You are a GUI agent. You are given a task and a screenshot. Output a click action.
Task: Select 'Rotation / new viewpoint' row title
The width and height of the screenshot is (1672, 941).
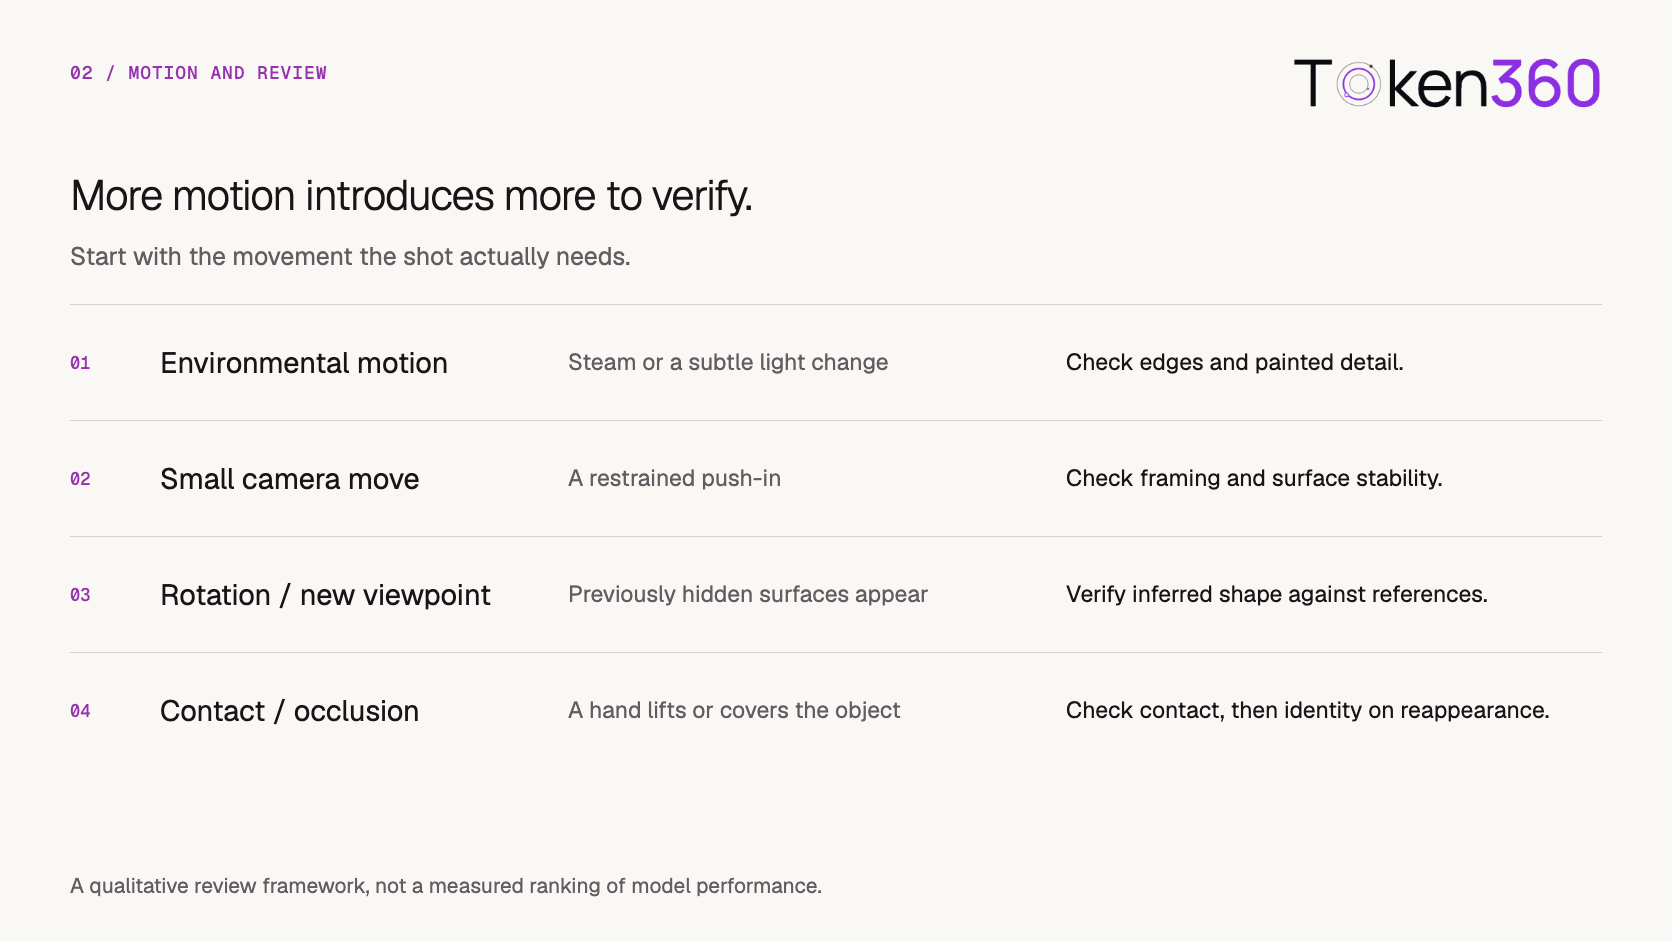tap(325, 595)
